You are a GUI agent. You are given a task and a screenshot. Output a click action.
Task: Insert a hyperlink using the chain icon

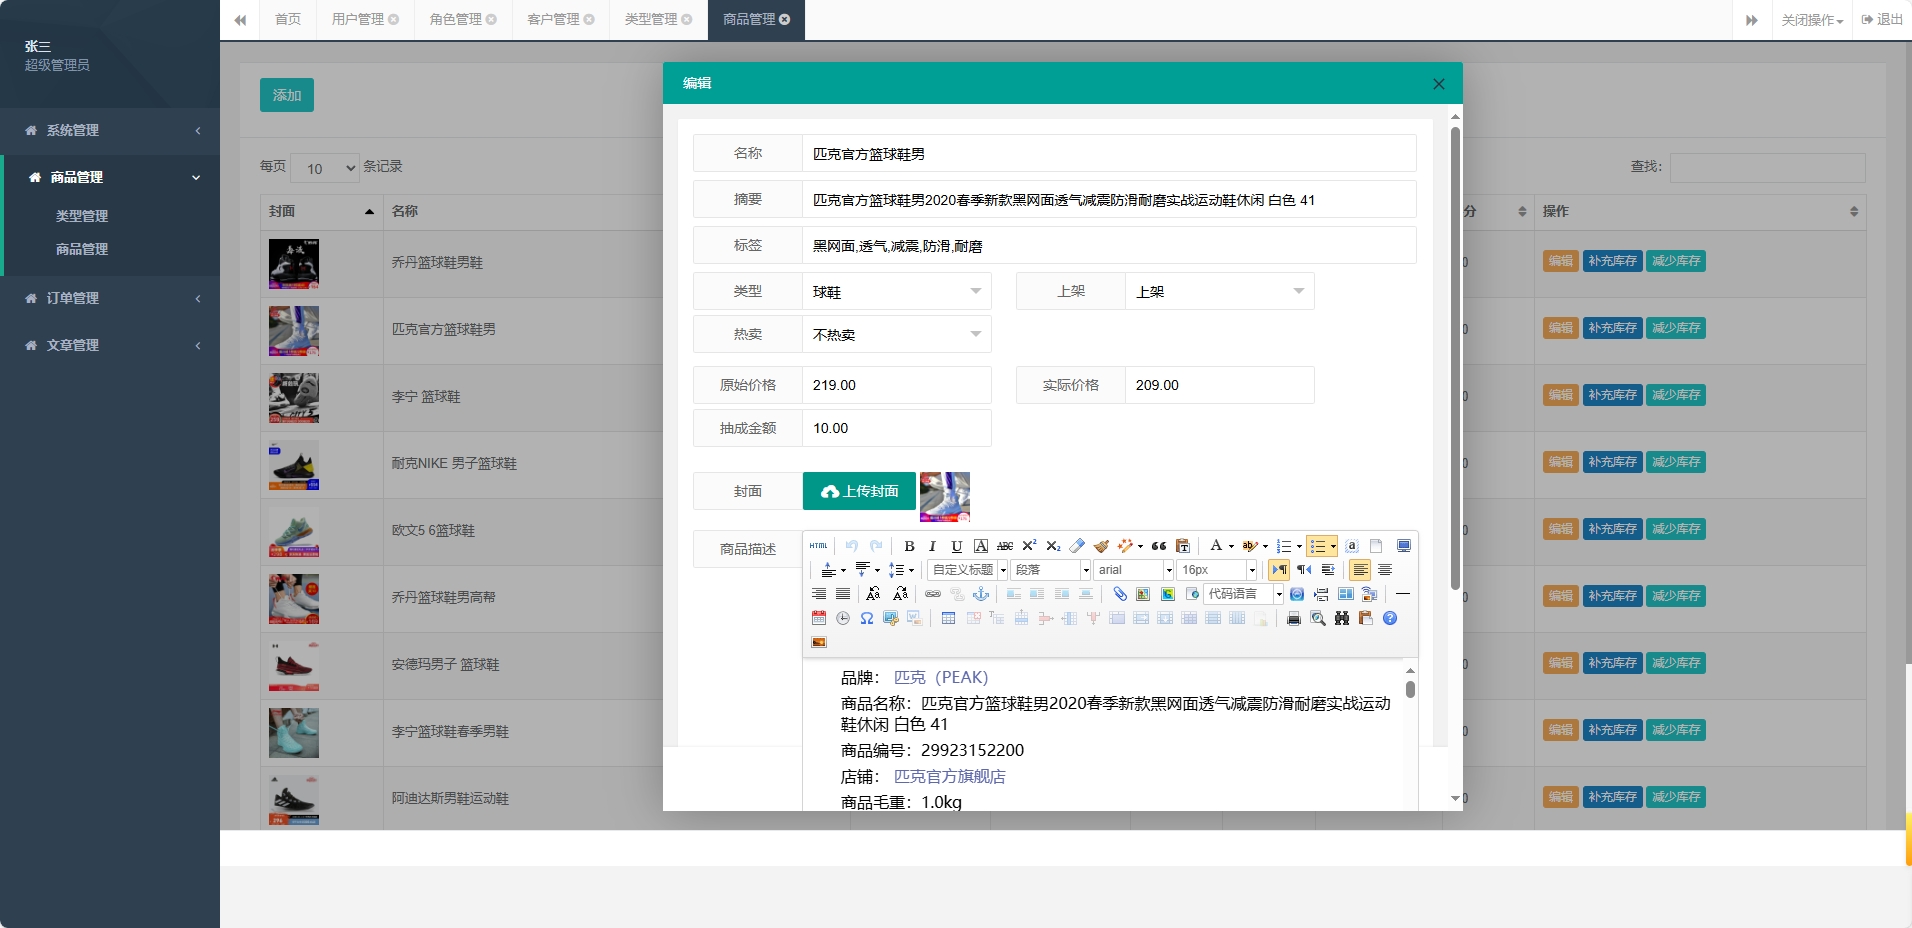click(934, 594)
